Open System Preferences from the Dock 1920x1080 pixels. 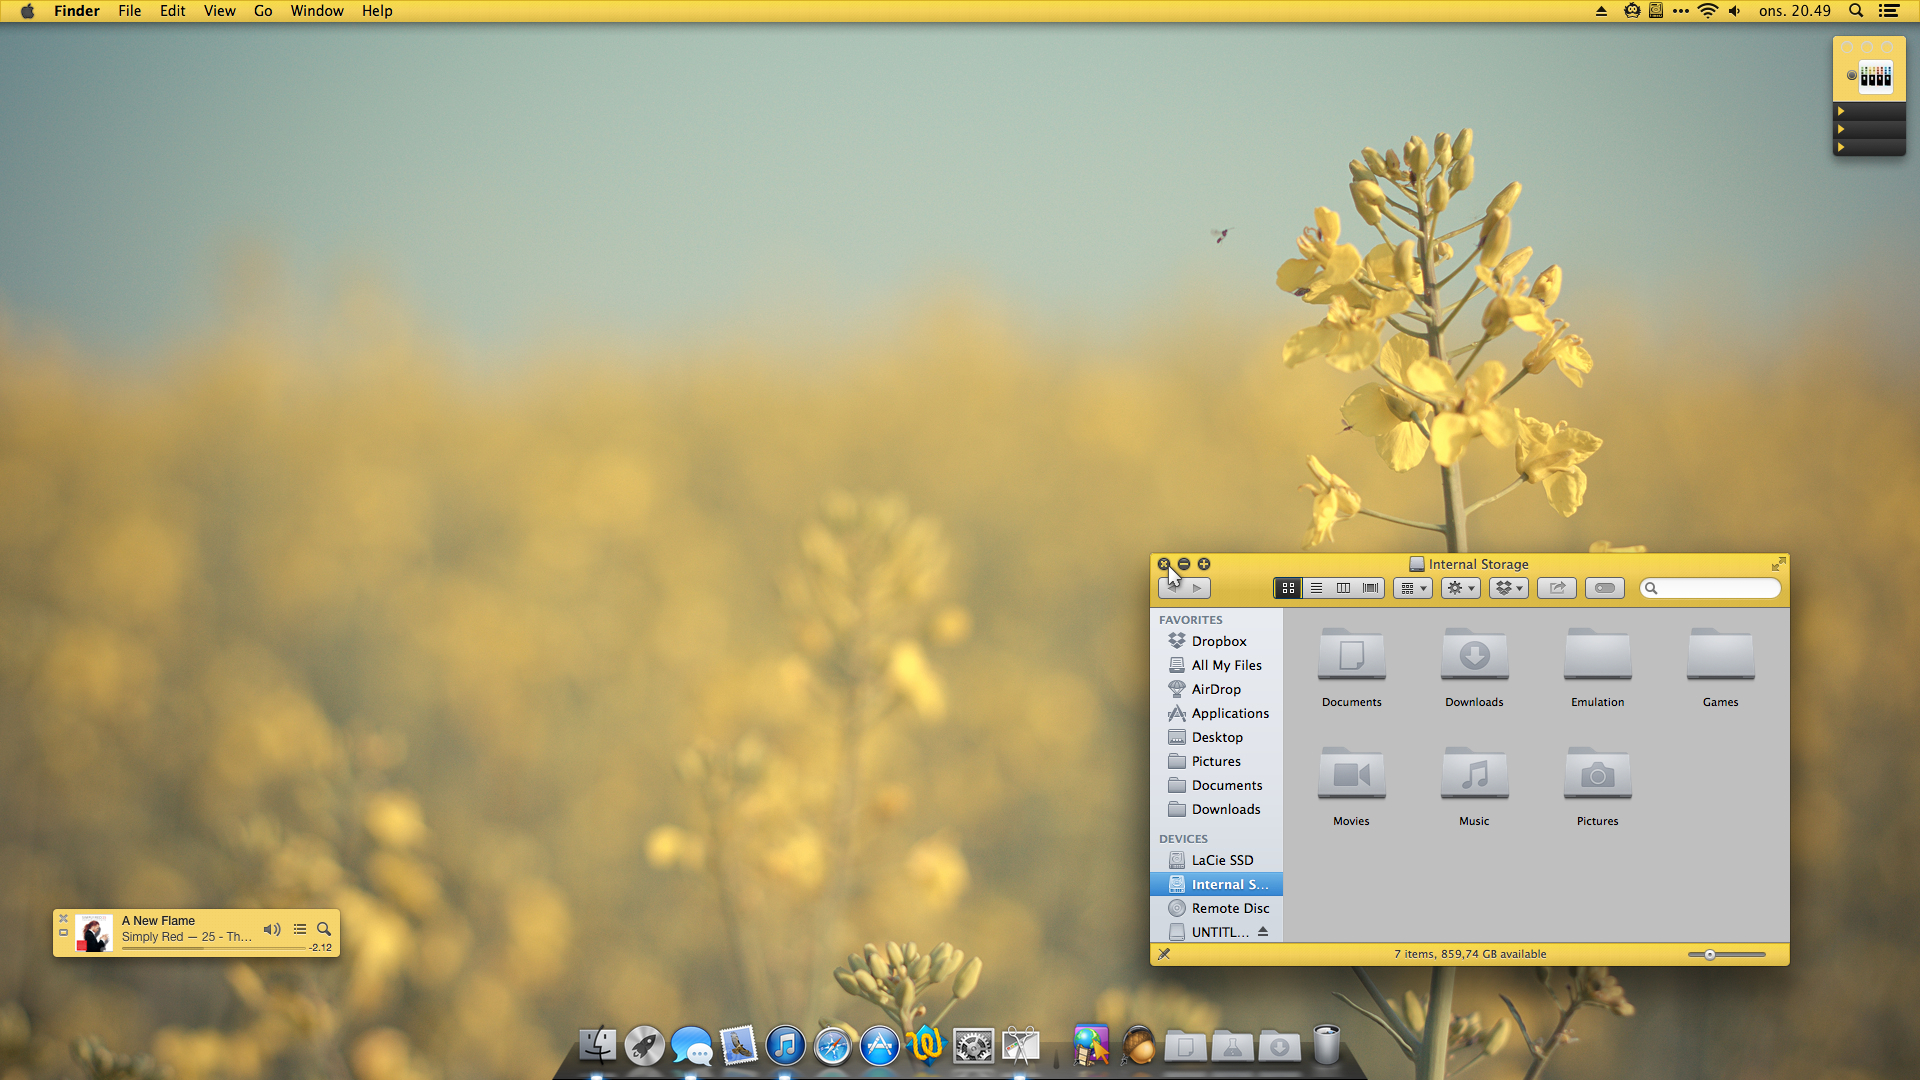[x=973, y=1046]
